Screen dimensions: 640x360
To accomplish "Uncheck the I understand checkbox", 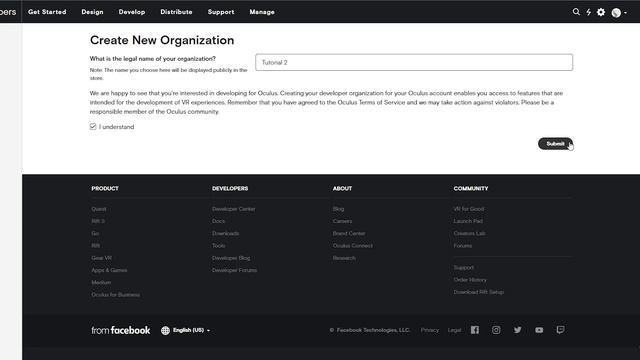I will tap(93, 127).
